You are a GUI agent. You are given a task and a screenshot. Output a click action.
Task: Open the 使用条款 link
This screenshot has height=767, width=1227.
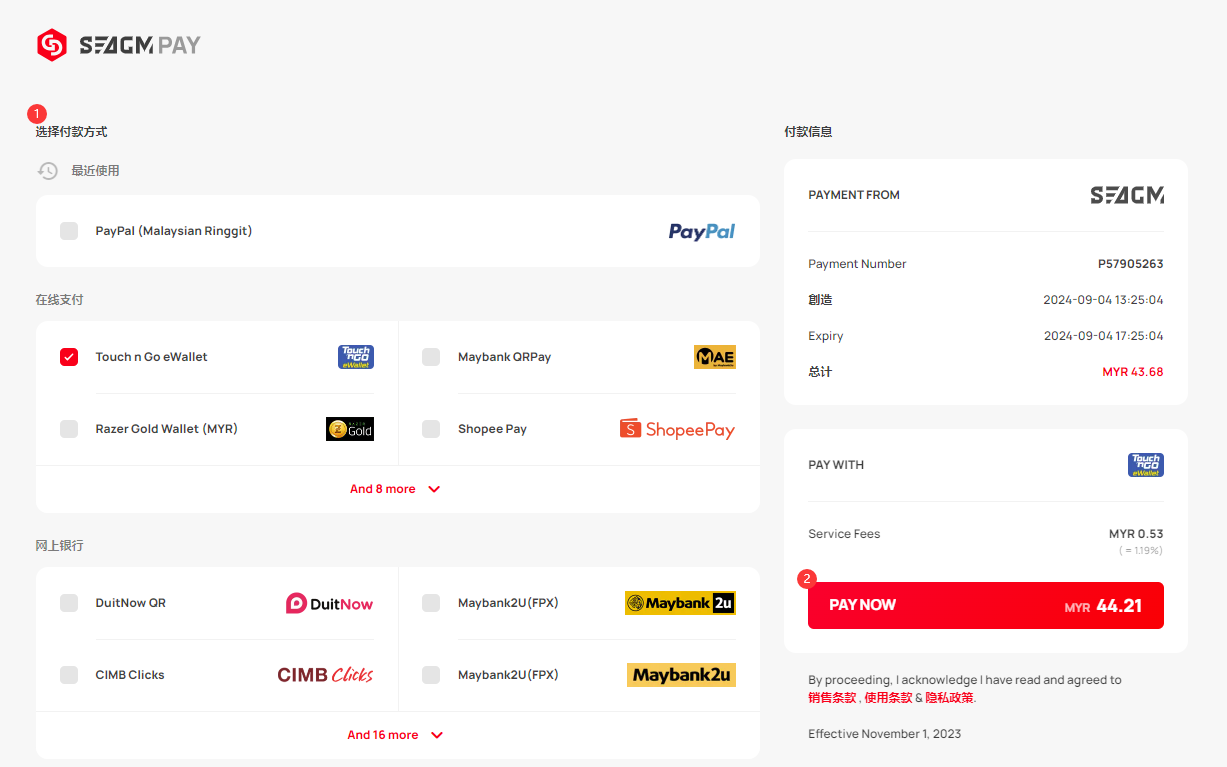pos(888,698)
